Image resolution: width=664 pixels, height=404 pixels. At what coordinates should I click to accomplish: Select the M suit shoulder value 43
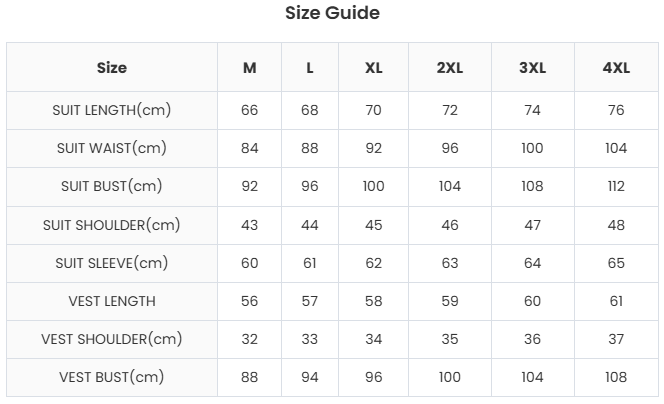pyautogui.click(x=250, y=225)
